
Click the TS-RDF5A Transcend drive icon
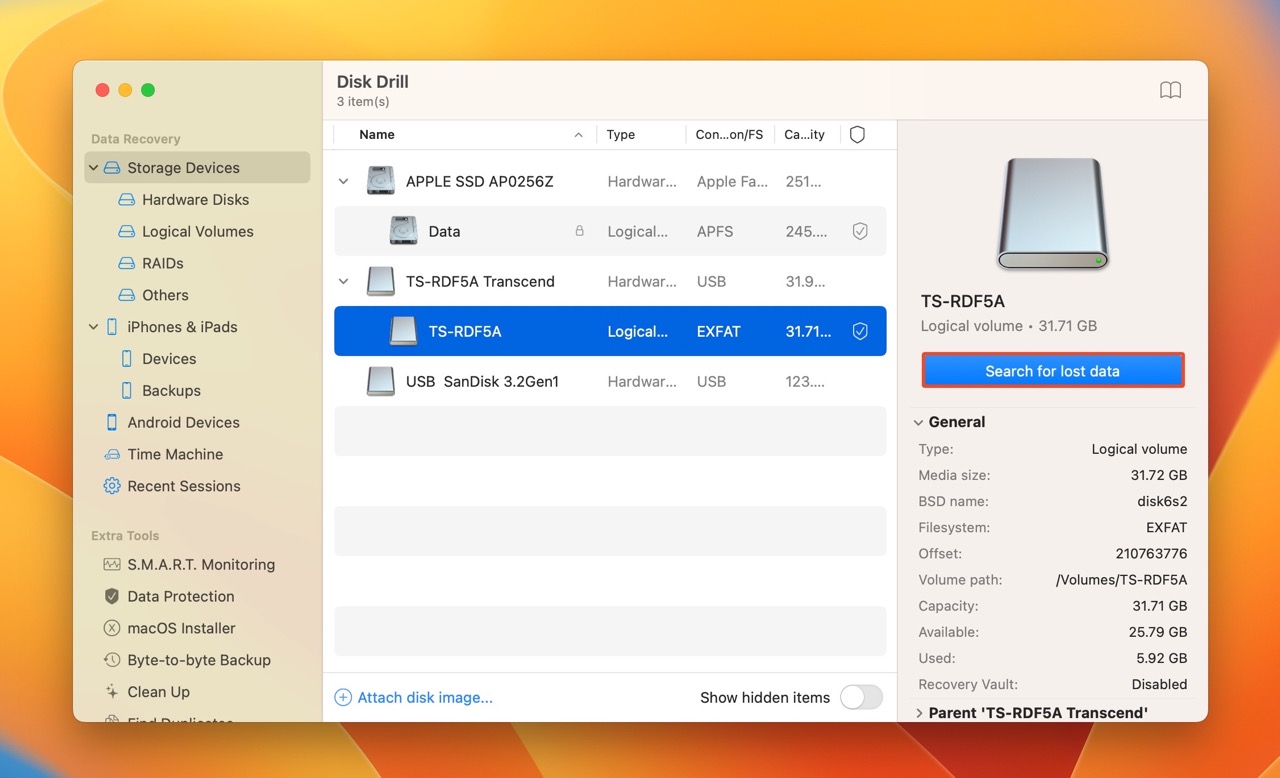tap(380, 281)
